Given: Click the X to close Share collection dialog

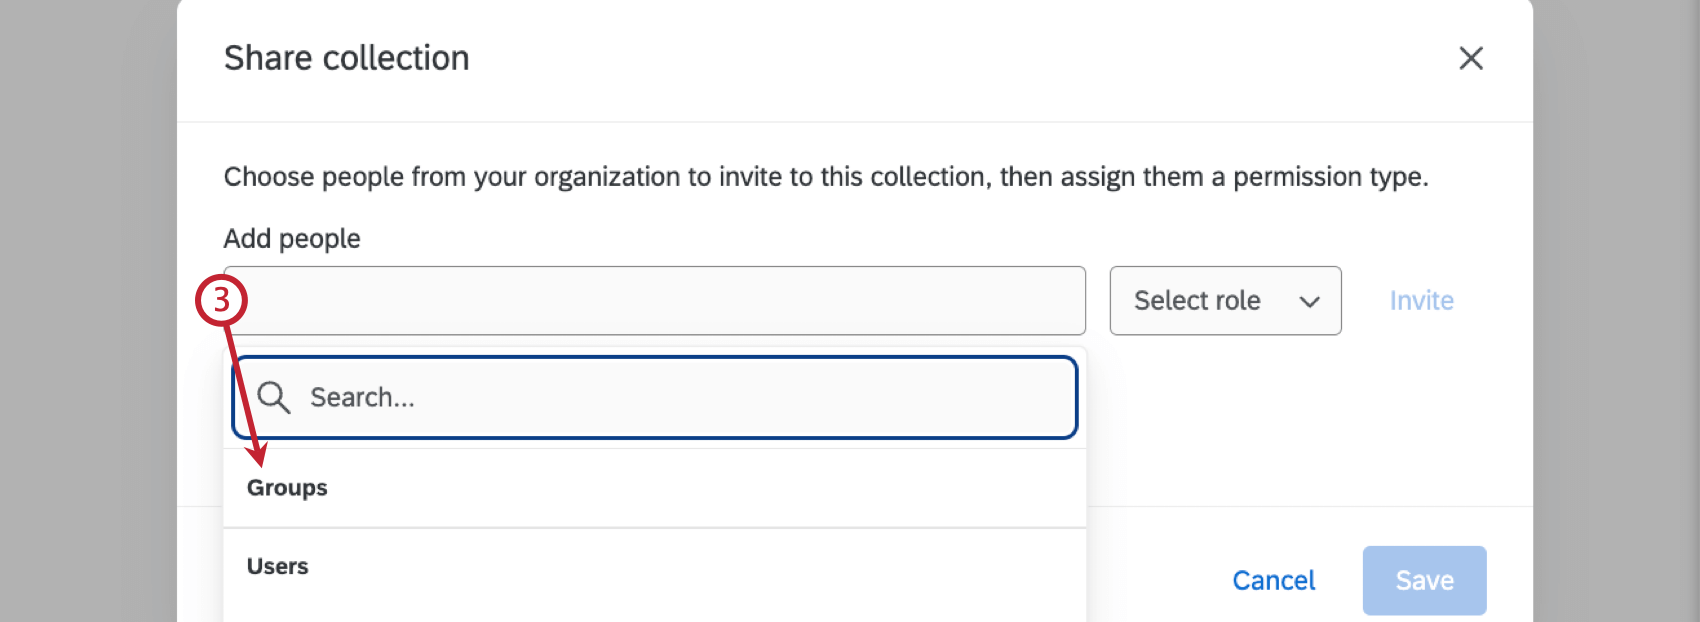Looking at the screenshot, I should (x=1471, y=58).
